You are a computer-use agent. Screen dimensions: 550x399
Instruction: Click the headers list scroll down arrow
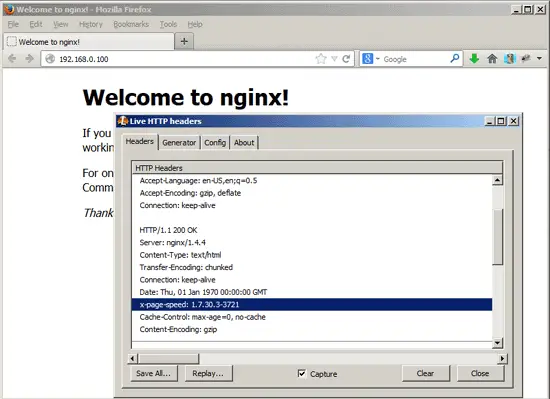[497, 343]
